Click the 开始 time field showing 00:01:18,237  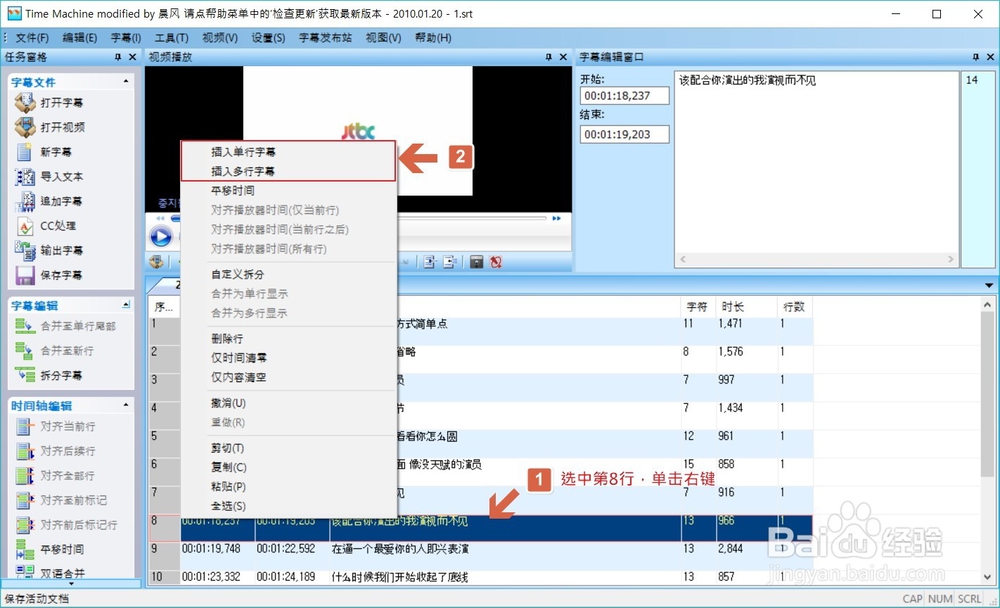click(624, 95)
